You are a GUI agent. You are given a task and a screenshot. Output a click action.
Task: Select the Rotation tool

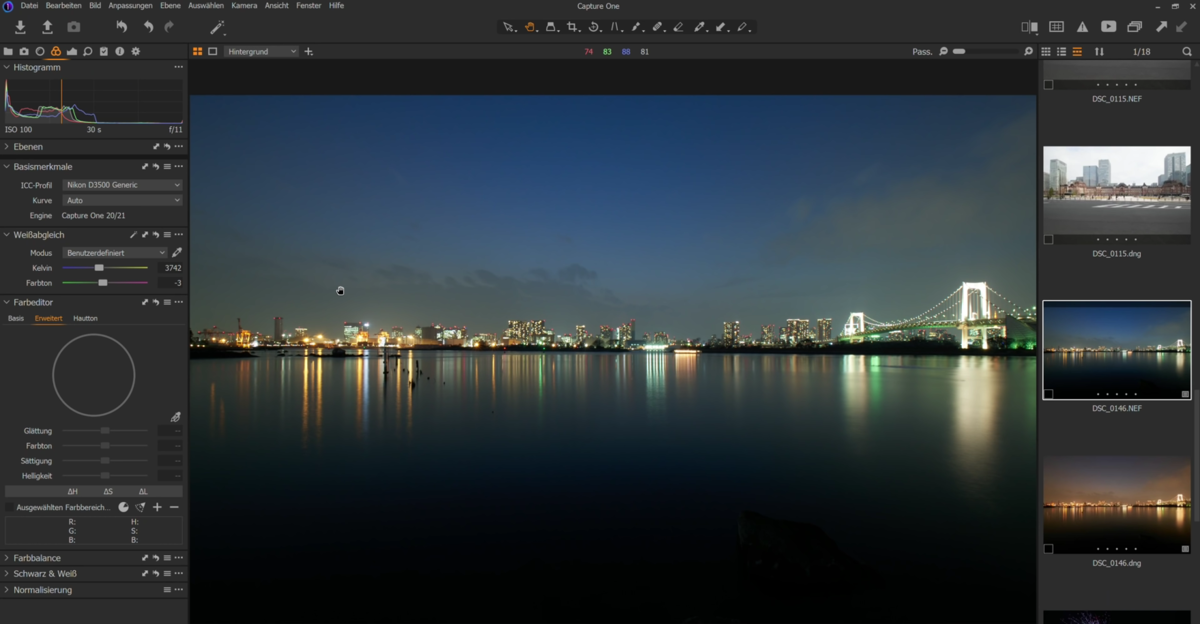(593, 27)
